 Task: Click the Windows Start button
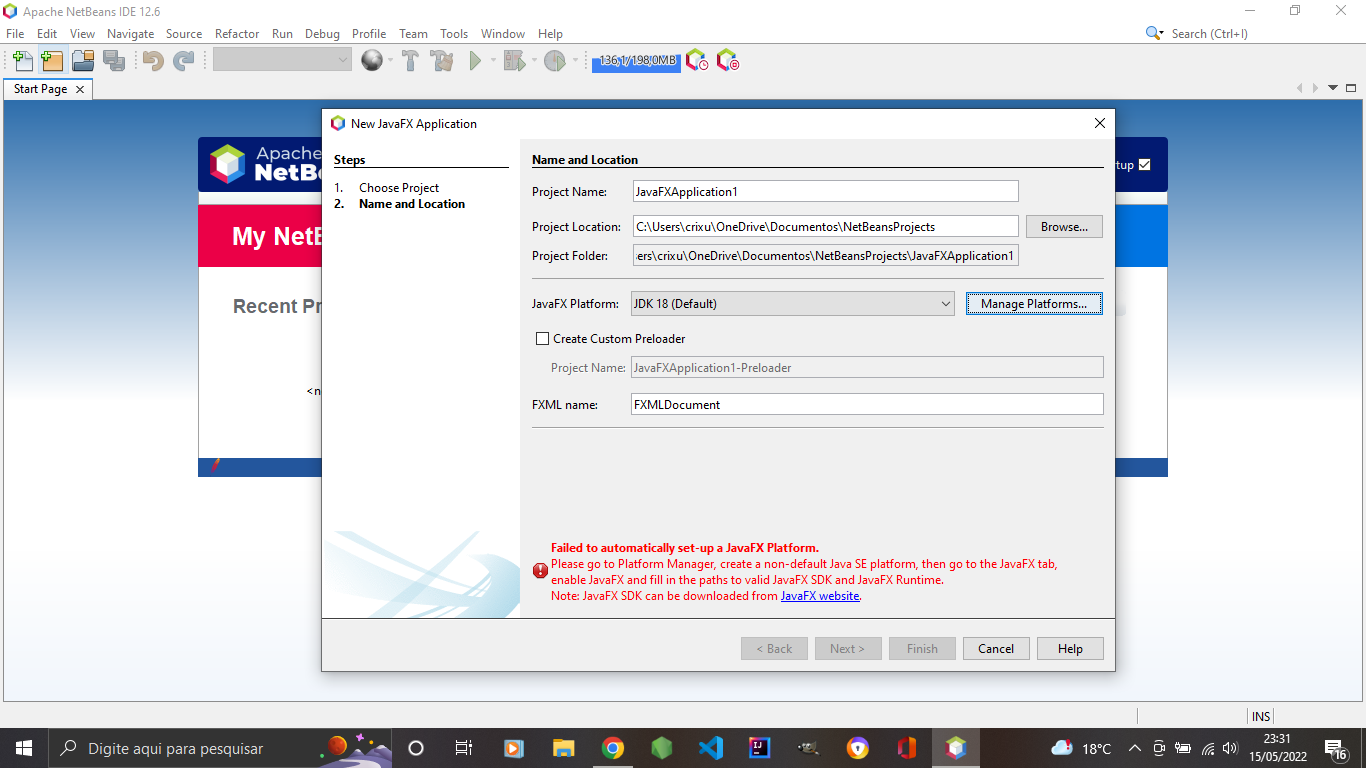[24, 748]
